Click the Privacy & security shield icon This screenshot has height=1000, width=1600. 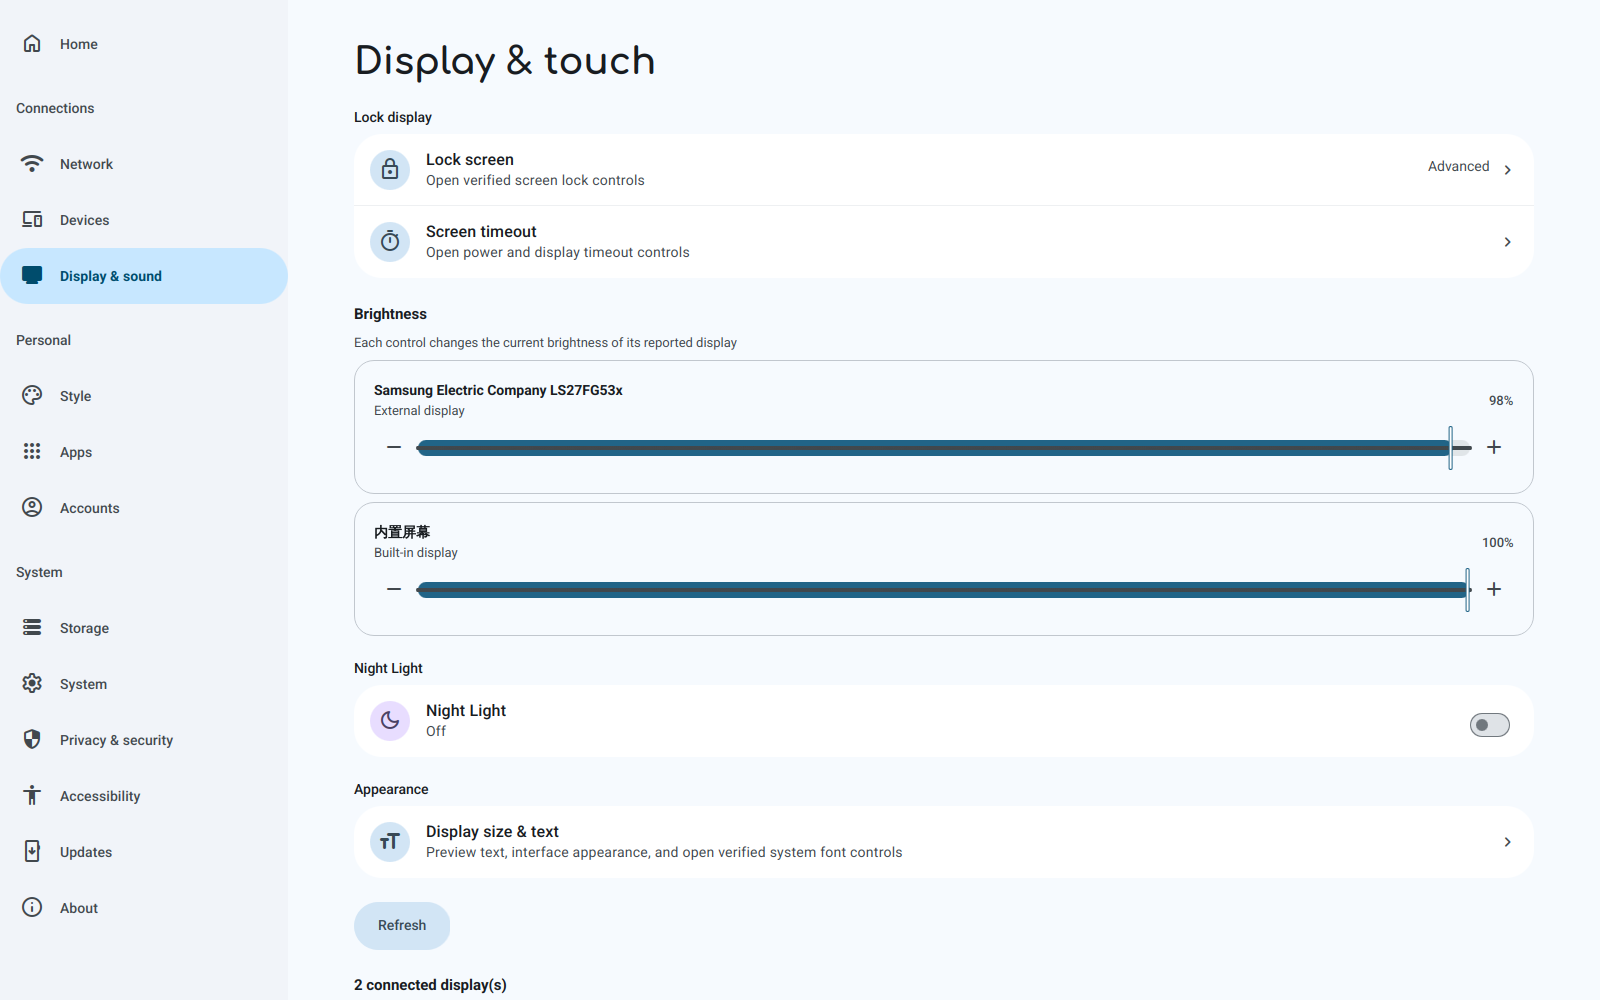(32, 740)
